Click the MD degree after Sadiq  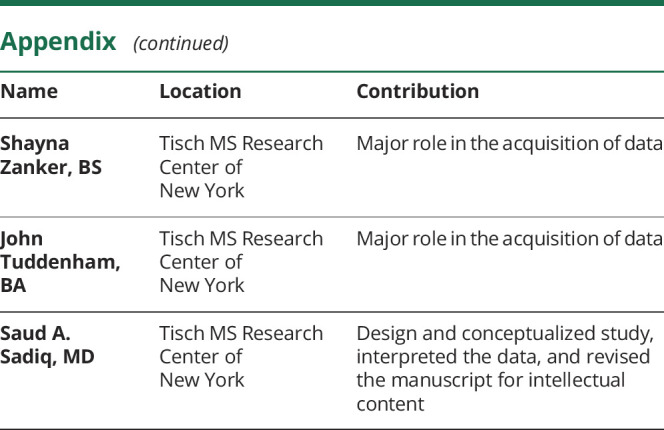click(80, 357)
